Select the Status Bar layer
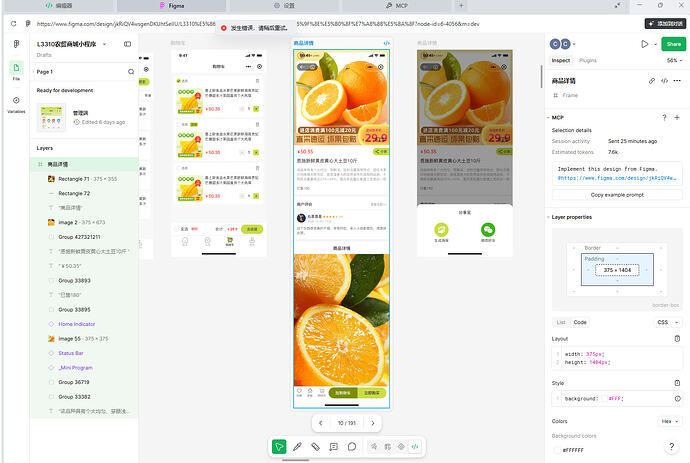690x463 pixels. tap(84, 353)
